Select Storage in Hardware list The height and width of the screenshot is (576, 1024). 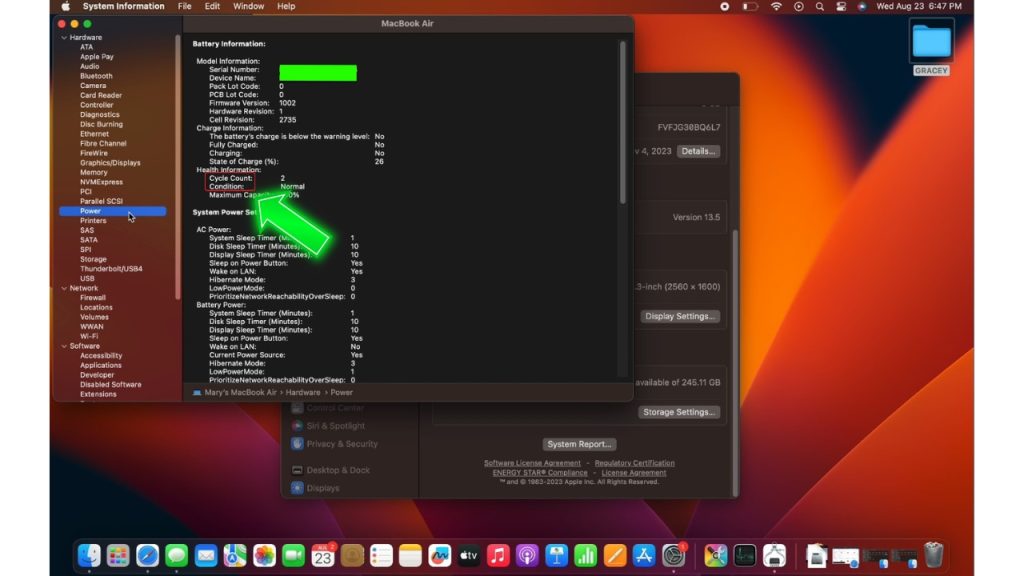click(93, 259)
